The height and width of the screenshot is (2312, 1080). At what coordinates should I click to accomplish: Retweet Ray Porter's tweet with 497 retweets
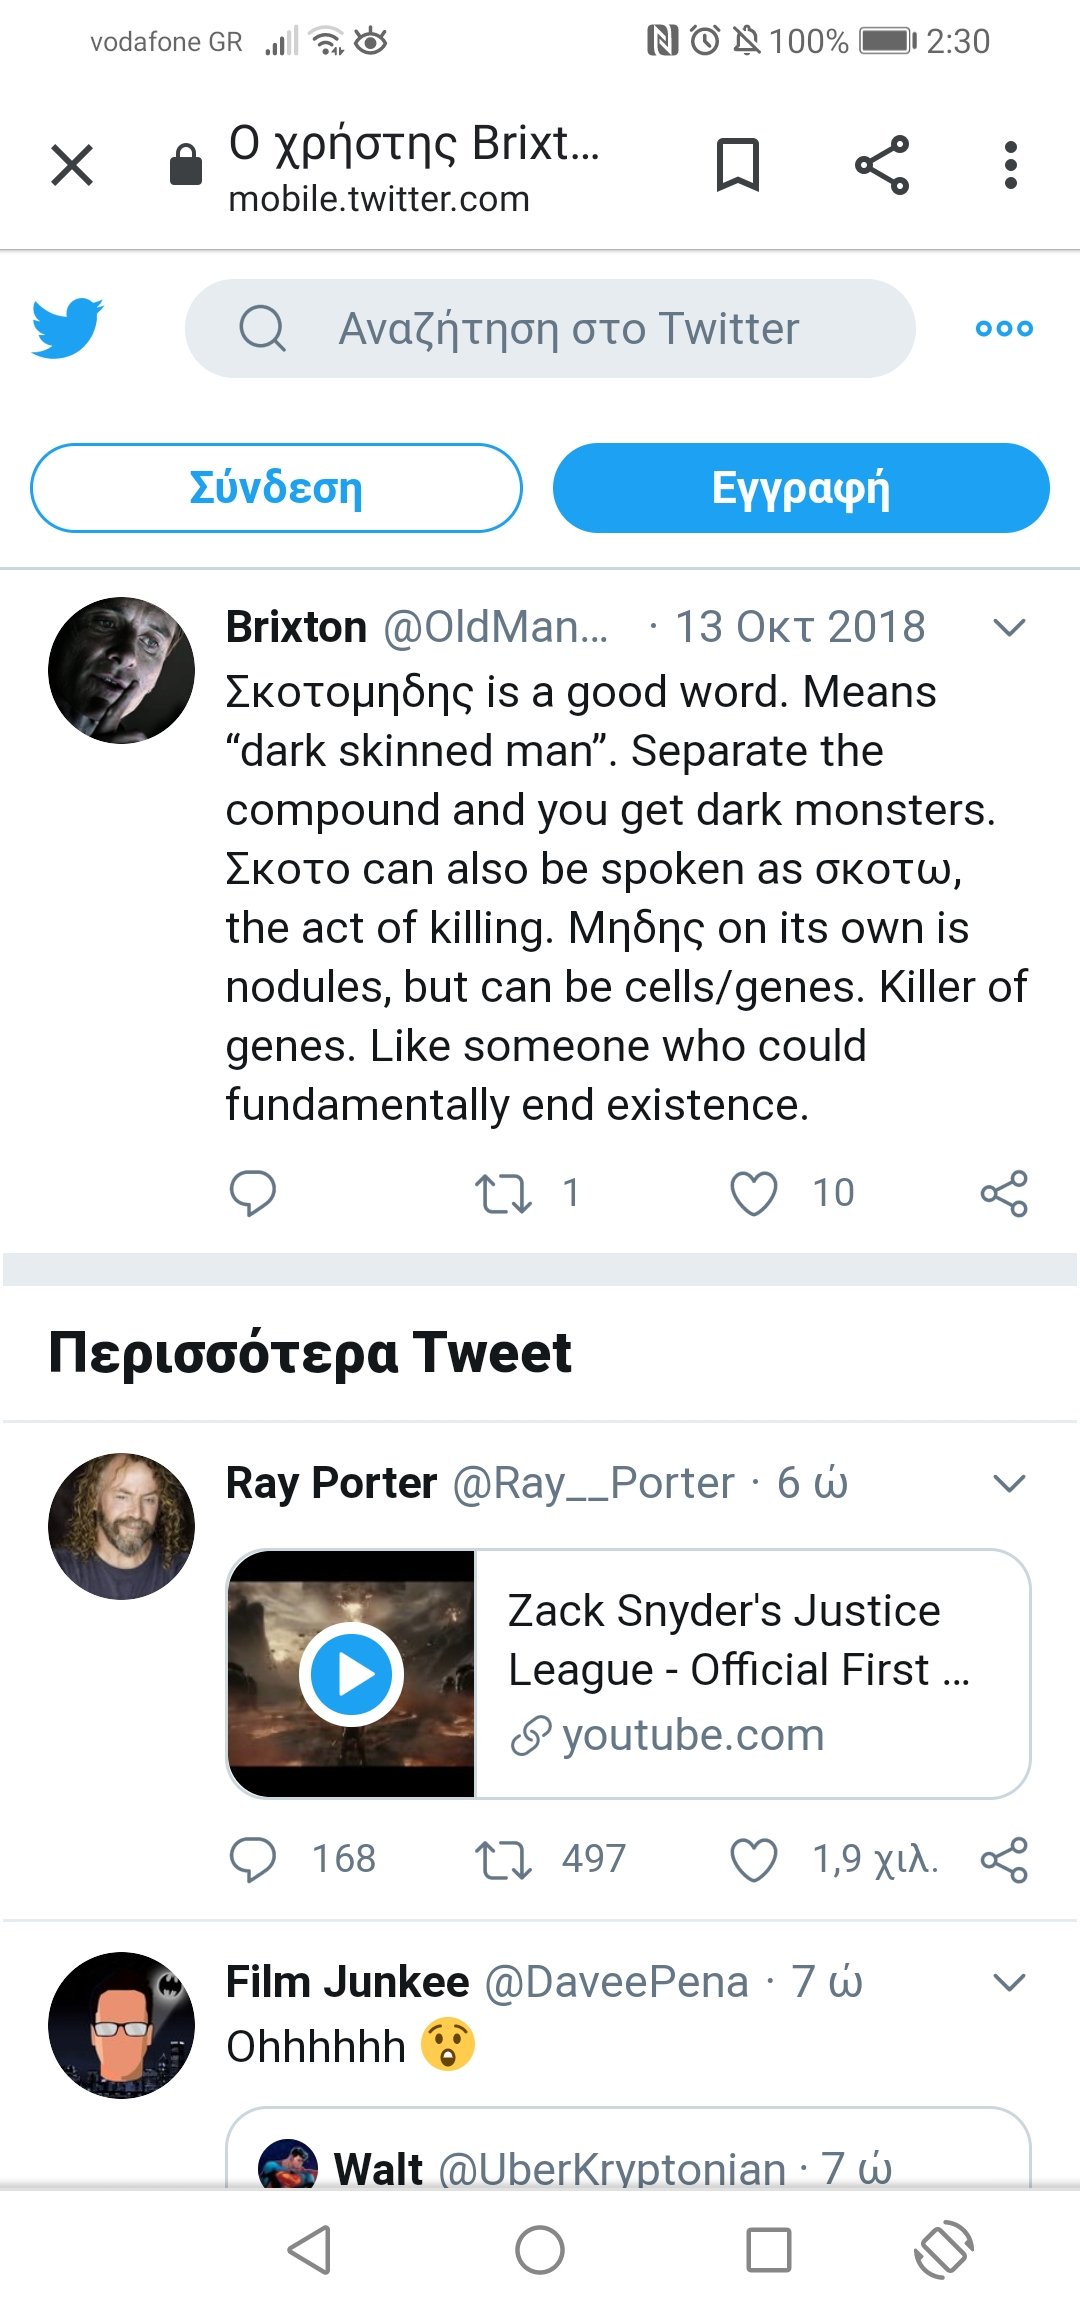[x=503, y=1860]
